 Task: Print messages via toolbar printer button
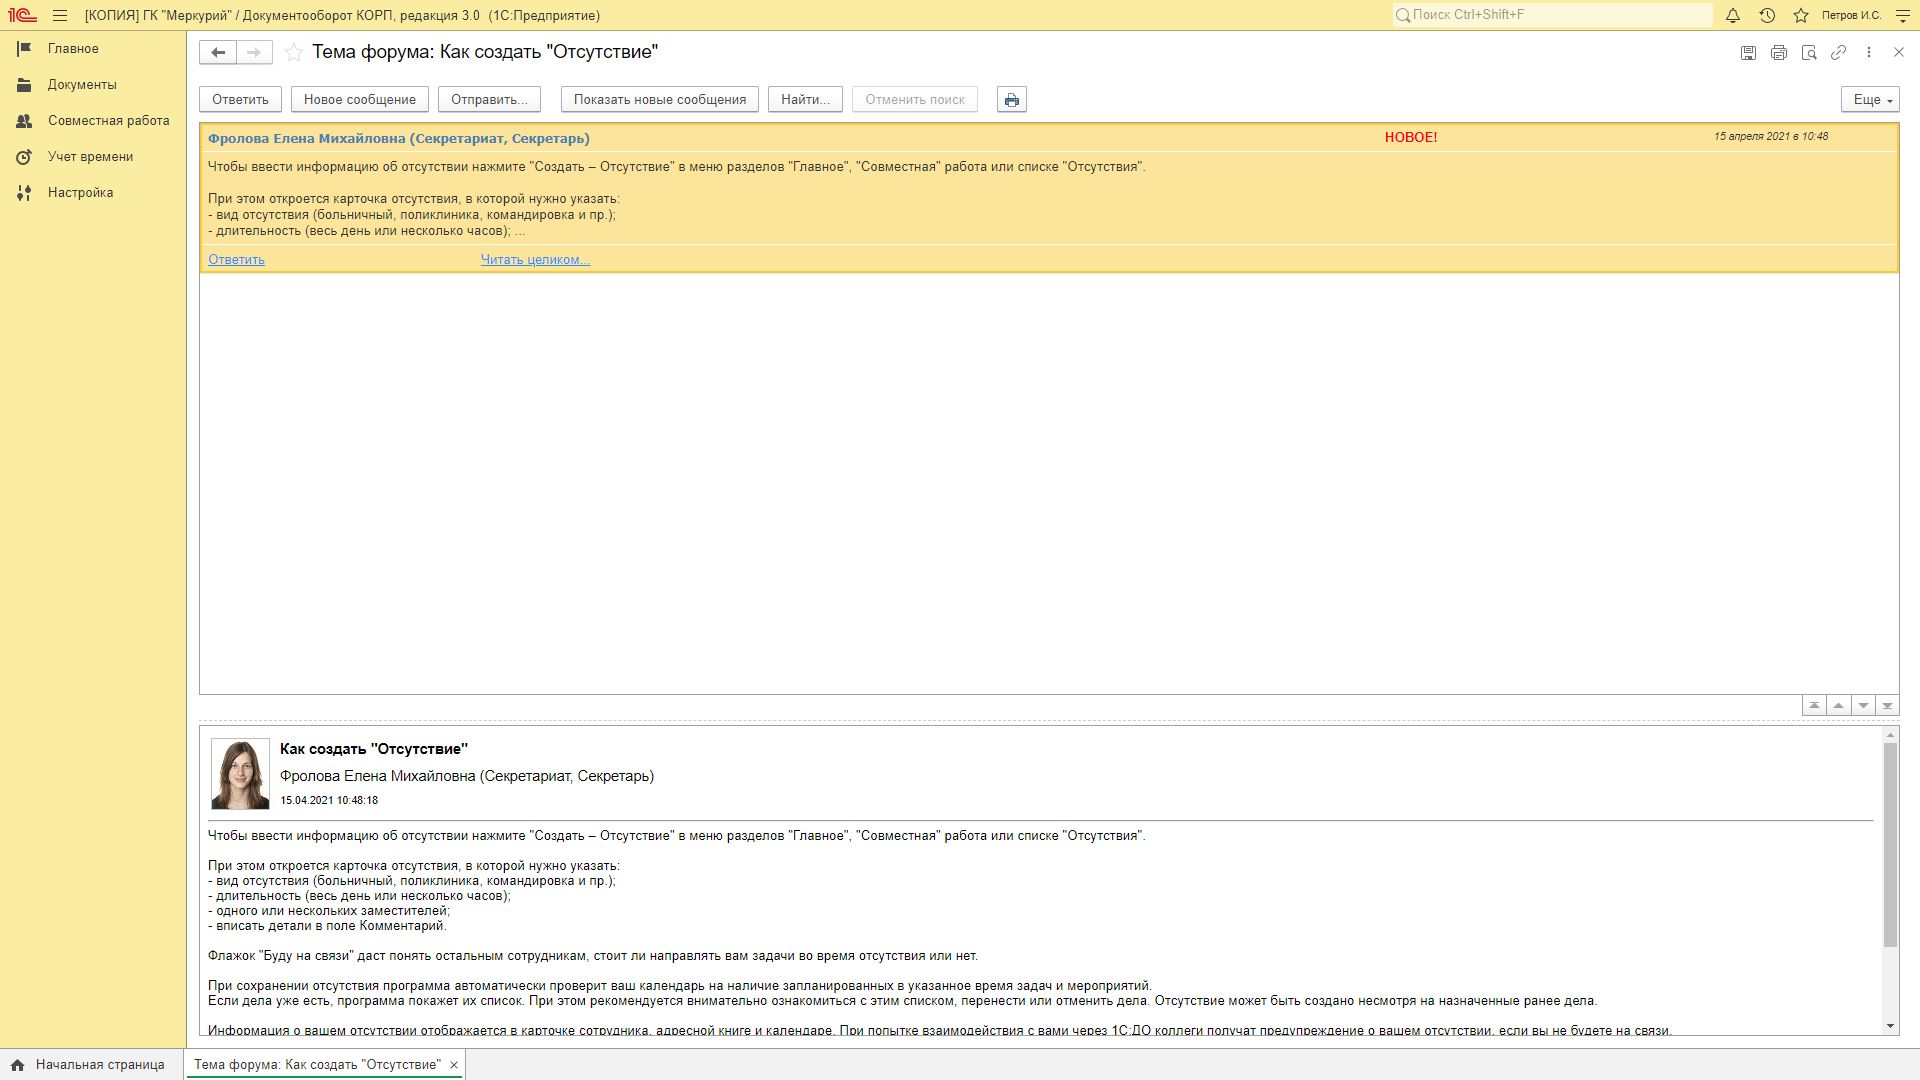[x=1012, y=100]
